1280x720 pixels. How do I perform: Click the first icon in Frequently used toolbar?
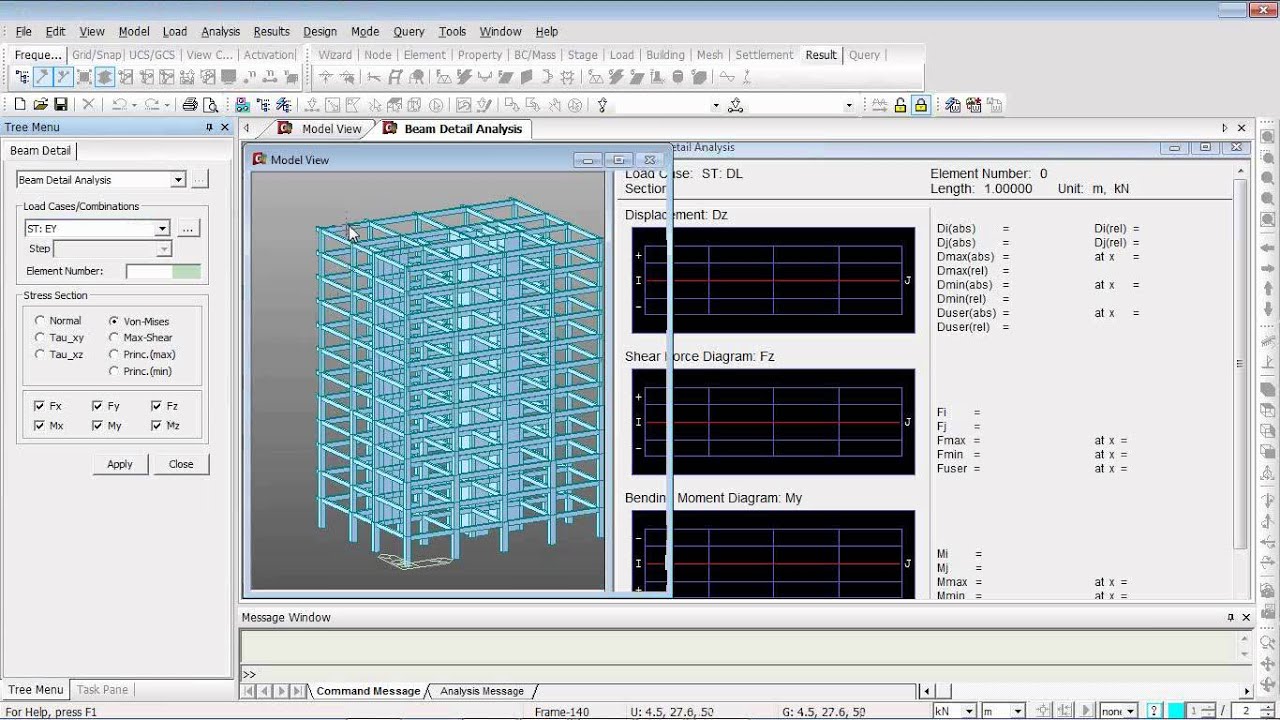22,77
